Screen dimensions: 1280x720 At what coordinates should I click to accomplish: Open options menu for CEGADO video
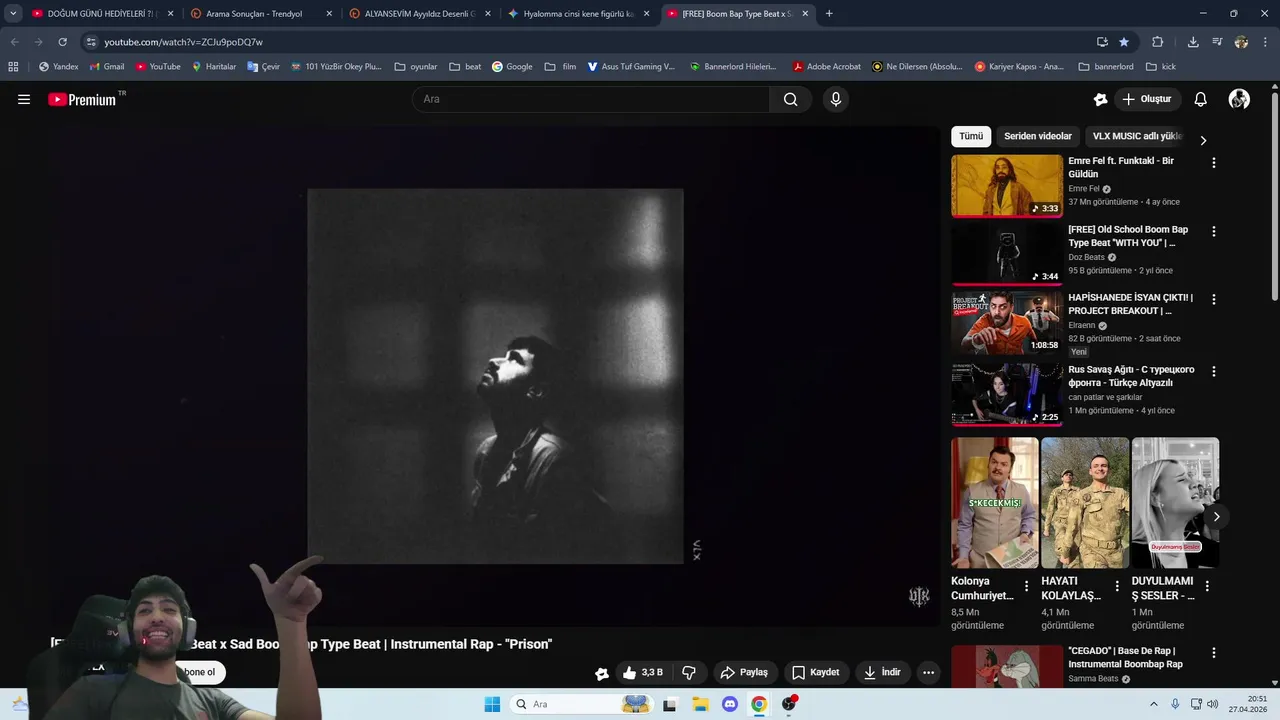[x=1214, y=652]
